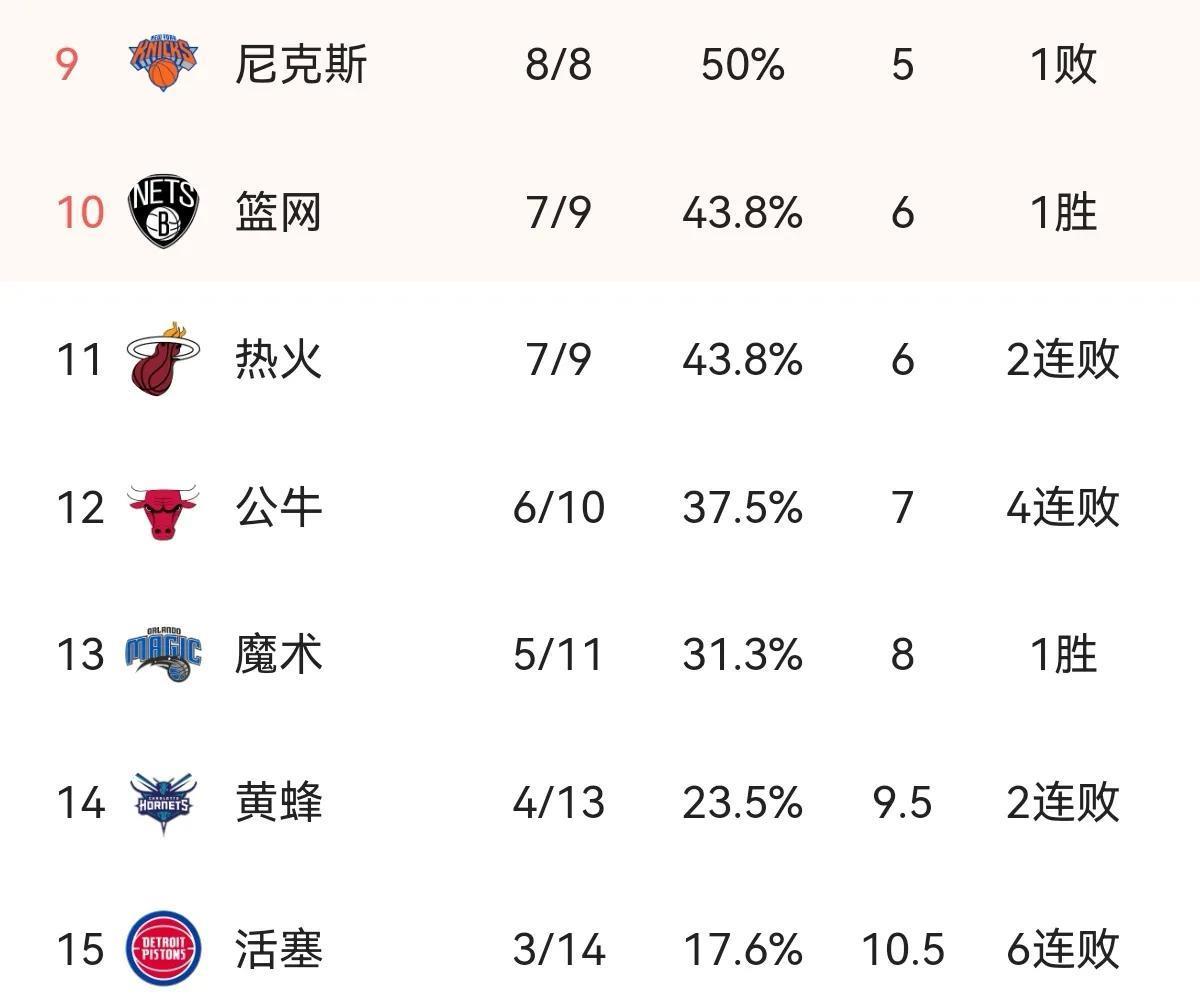Tap the Charlotte Hornets logo
The height and width of the screenshot is (1005, 1200).
click(x=164, y=802)
